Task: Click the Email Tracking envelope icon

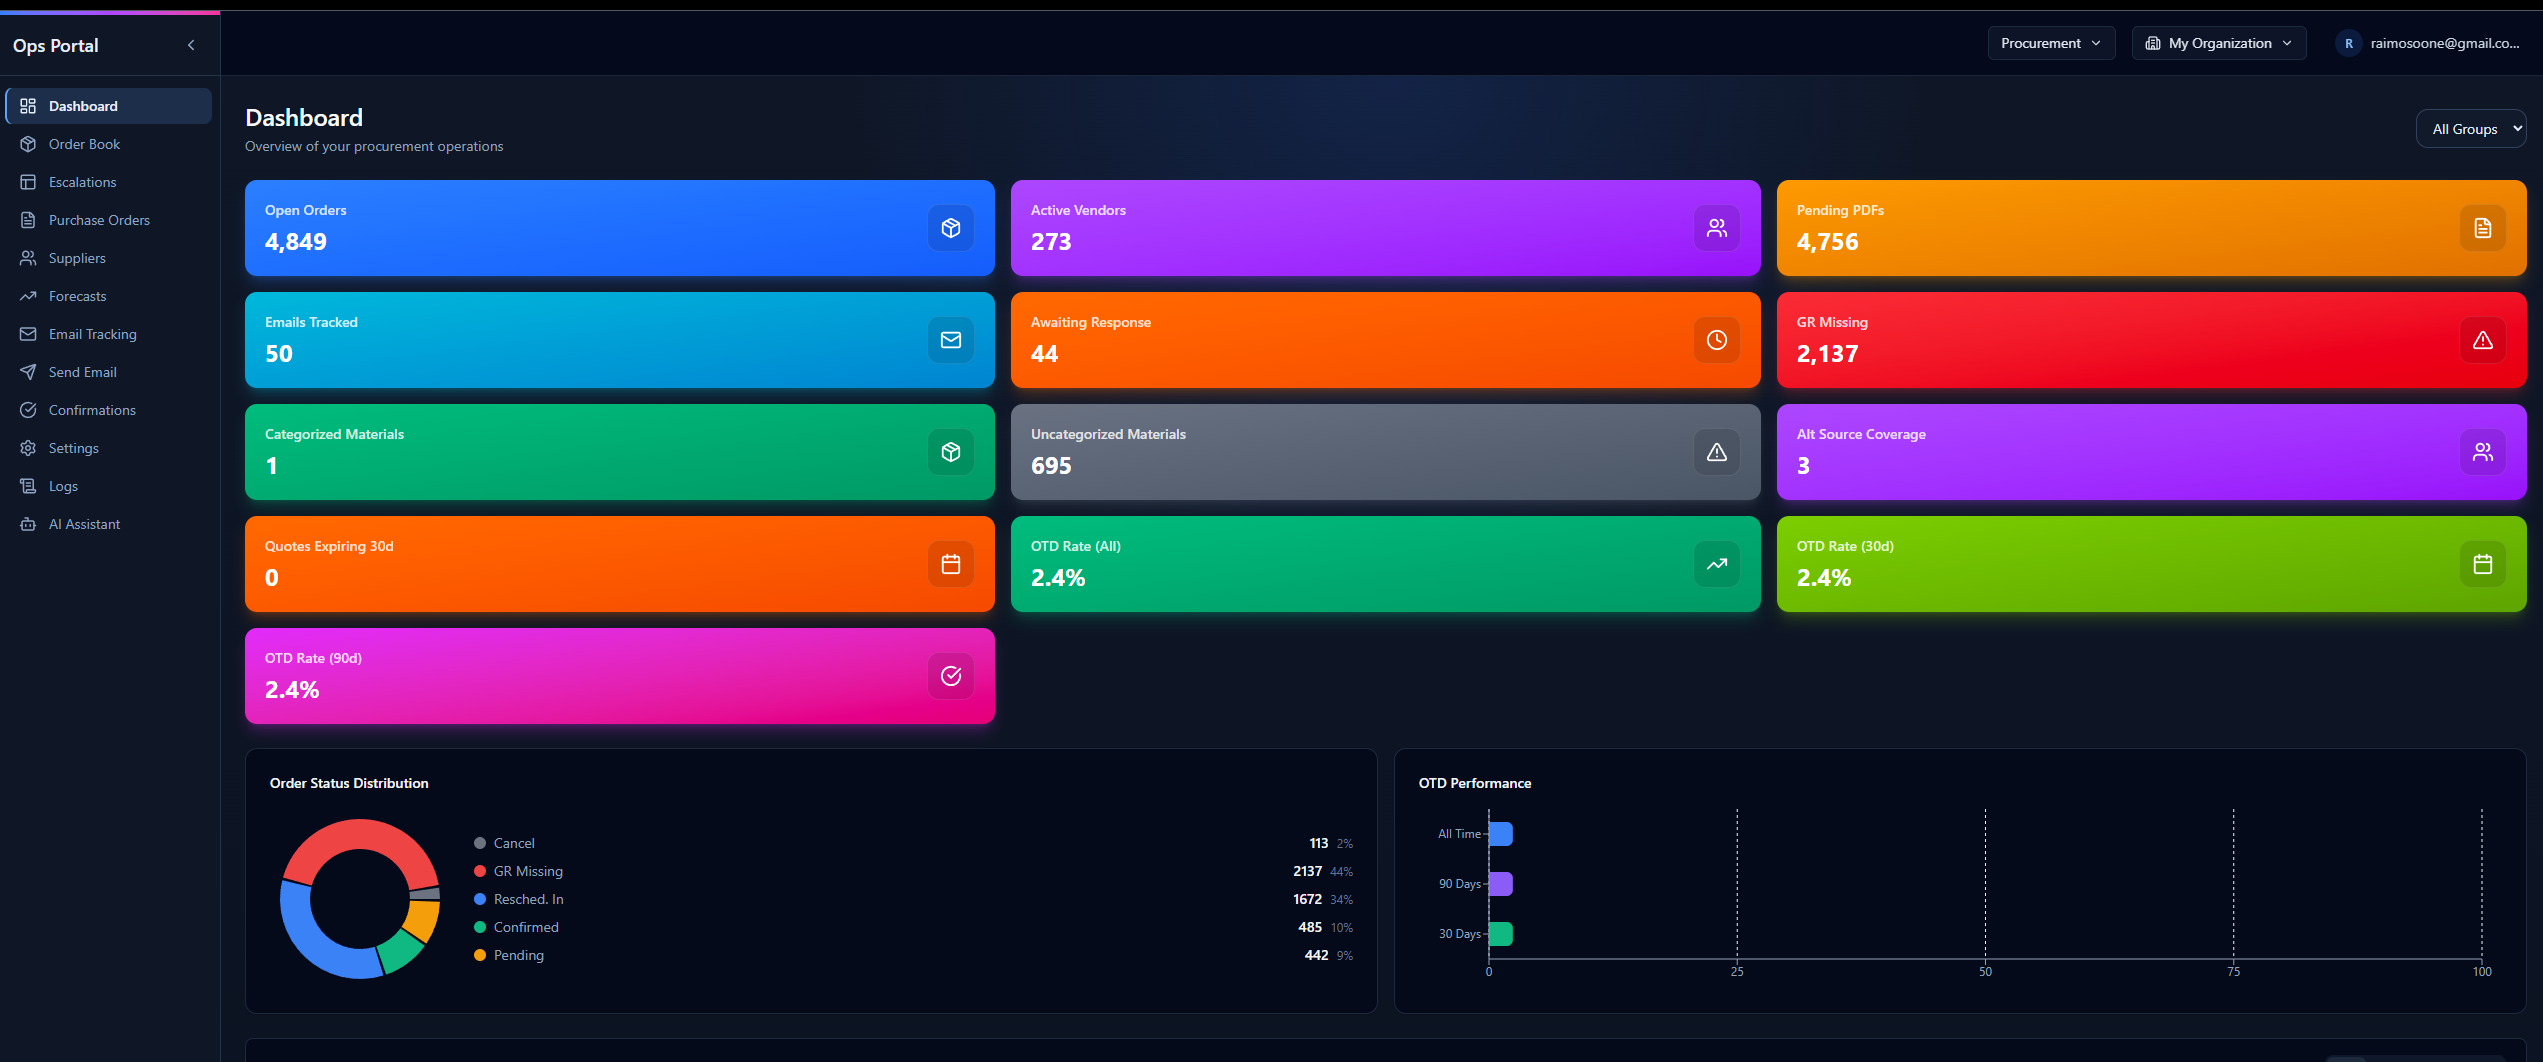Action: pos(28,333)
